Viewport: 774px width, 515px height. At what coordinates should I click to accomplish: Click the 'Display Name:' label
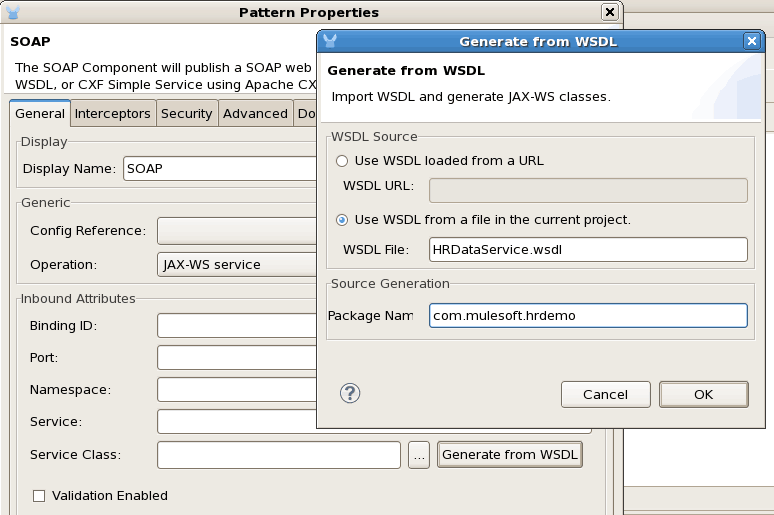[69, 169]
